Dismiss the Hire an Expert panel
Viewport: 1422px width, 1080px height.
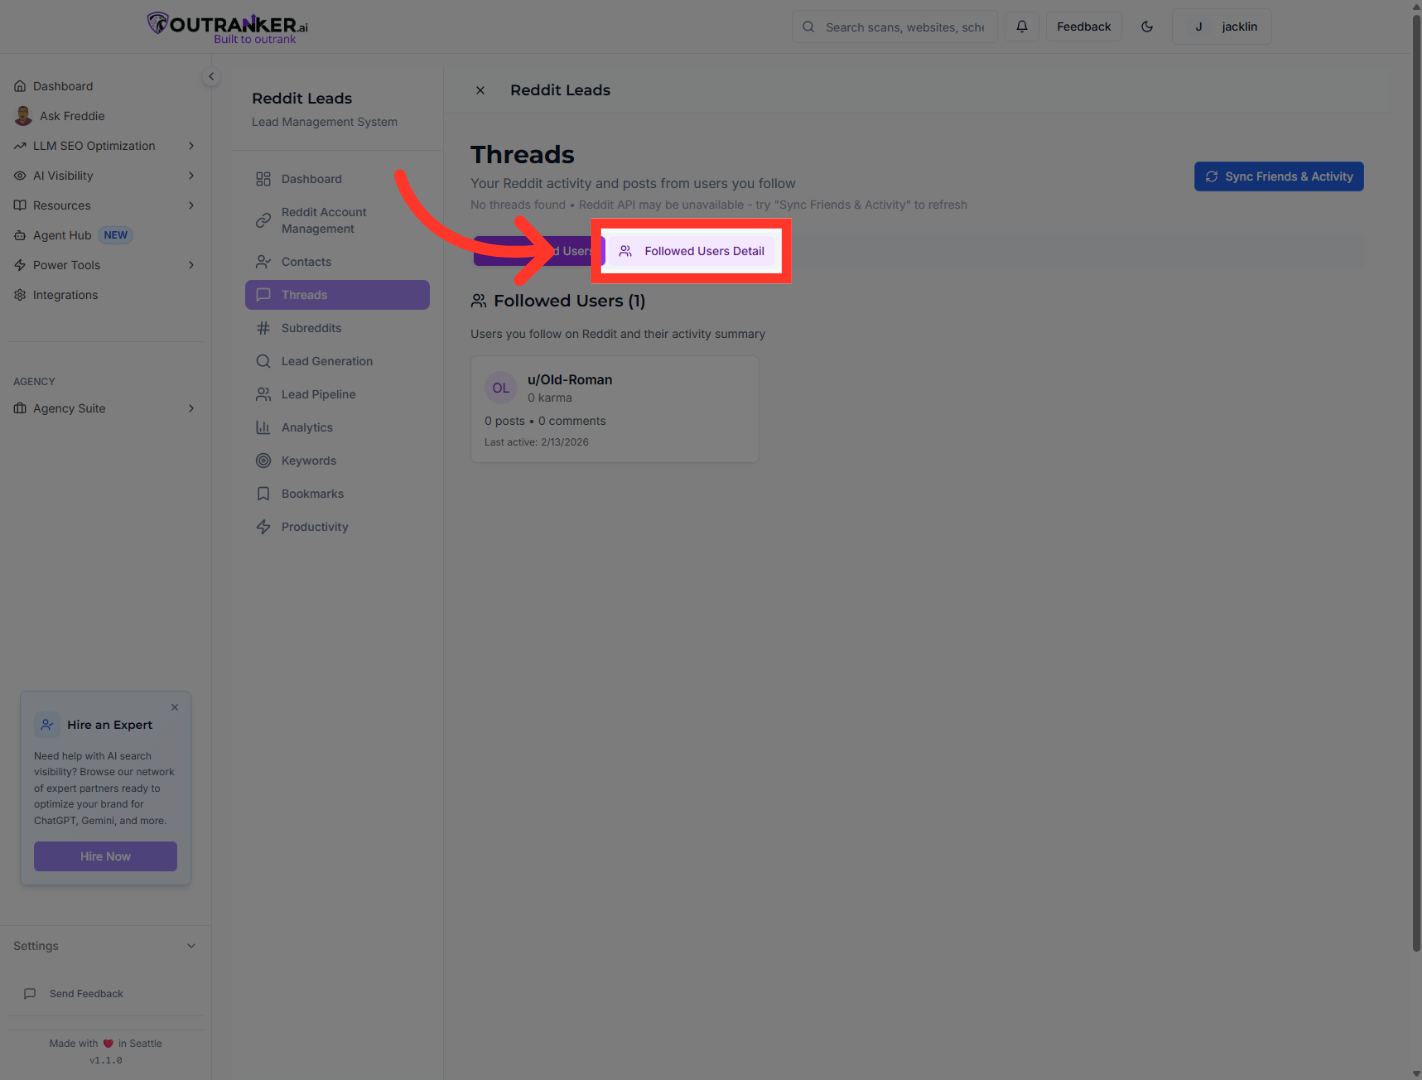pos(174,707)
